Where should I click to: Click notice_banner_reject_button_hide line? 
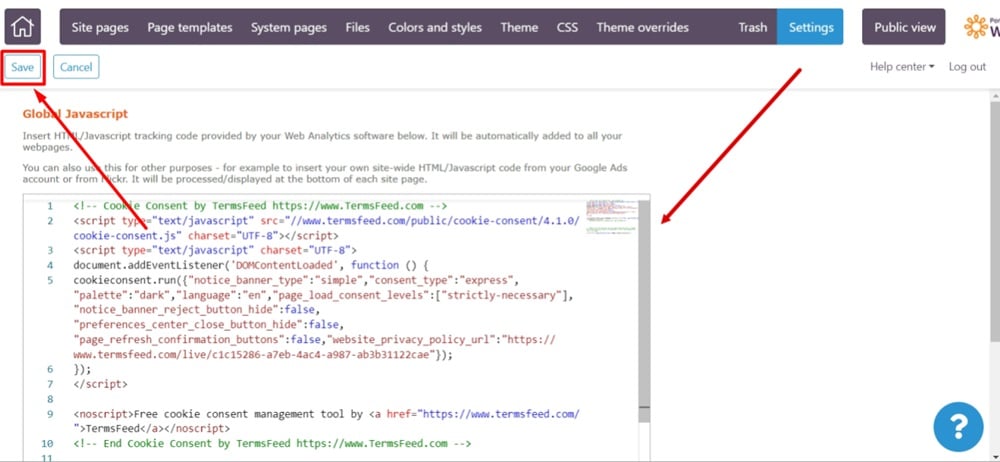coord(194,310)
